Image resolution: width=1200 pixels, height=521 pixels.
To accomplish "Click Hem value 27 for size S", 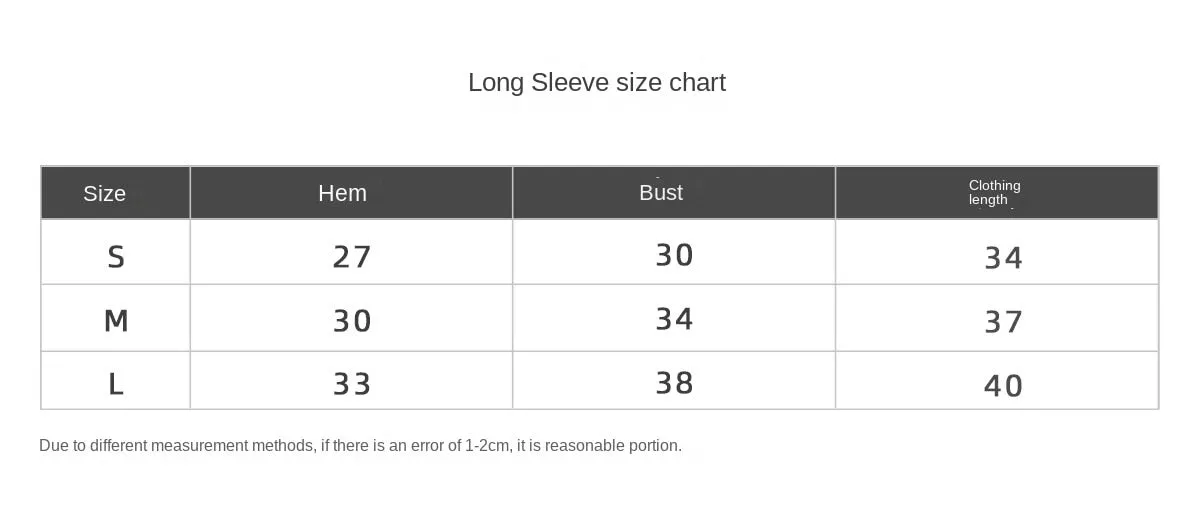I will point(352,257).
